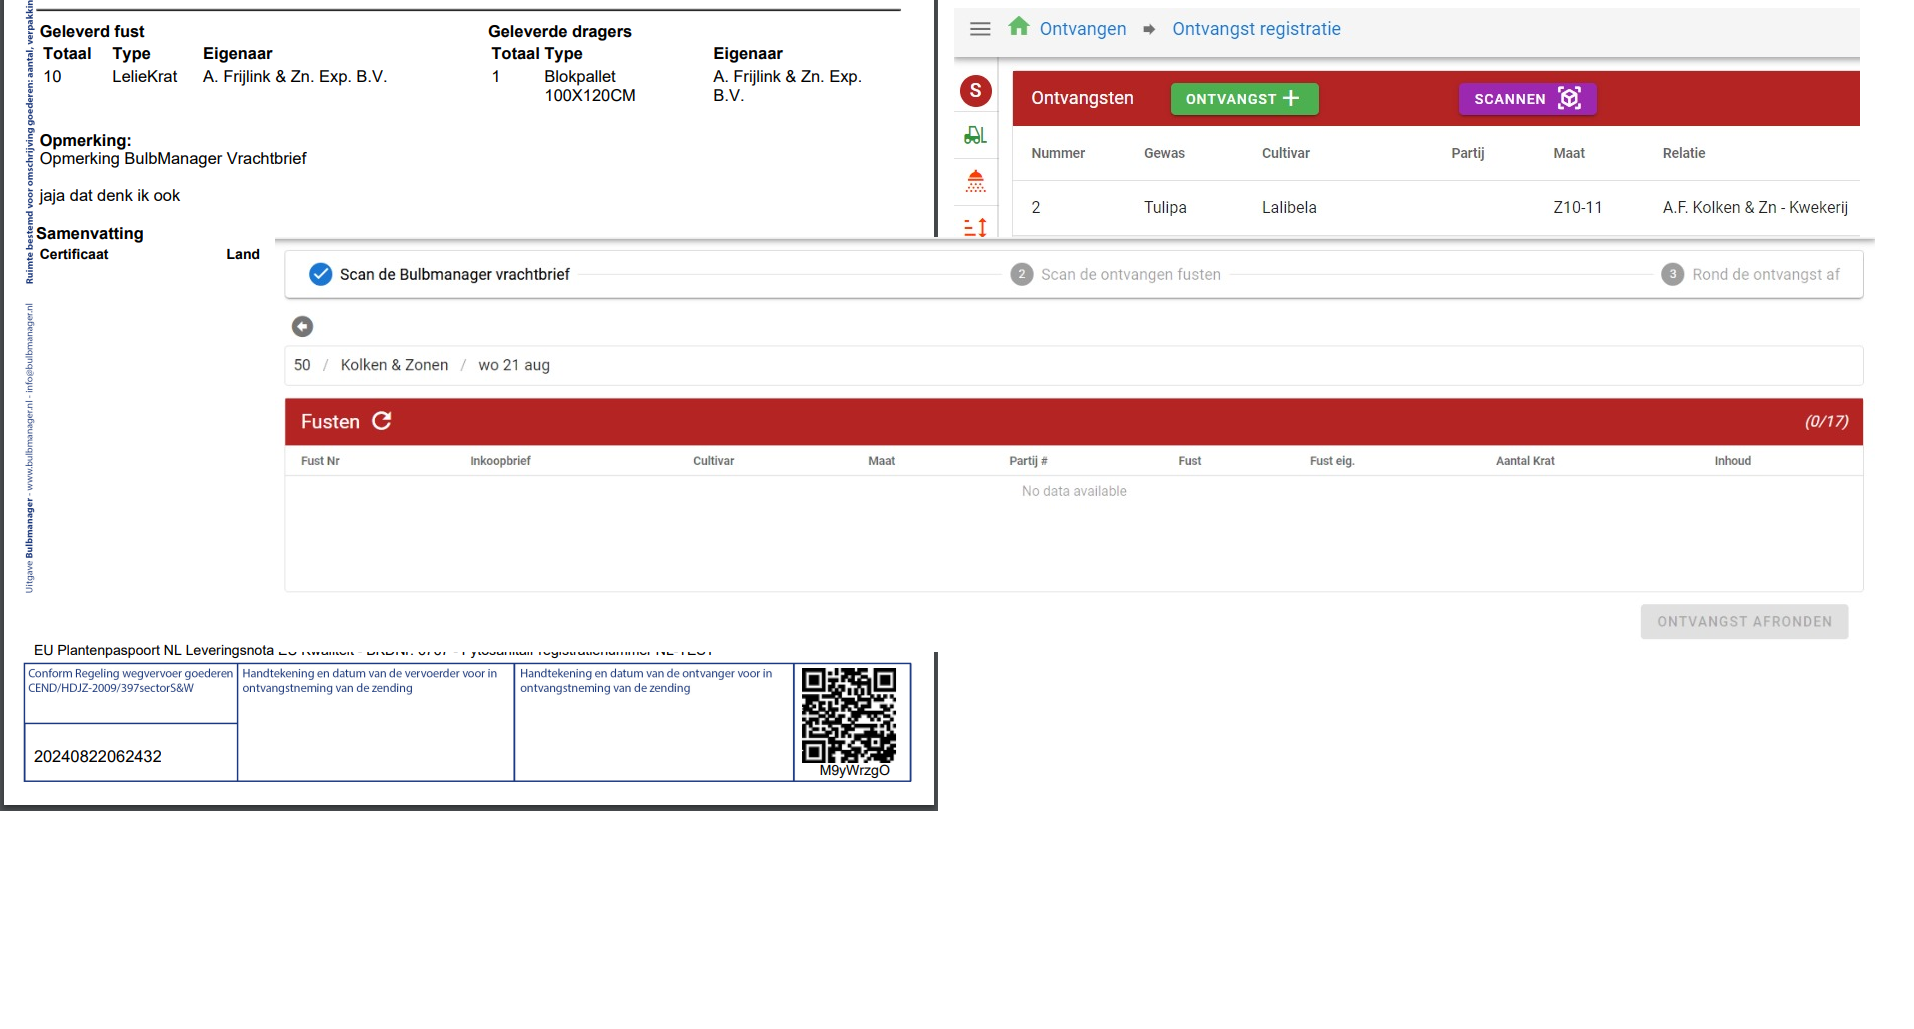Click the round back arrow icon
This screenshot has width=1914, height=1029.
(302, 326)
